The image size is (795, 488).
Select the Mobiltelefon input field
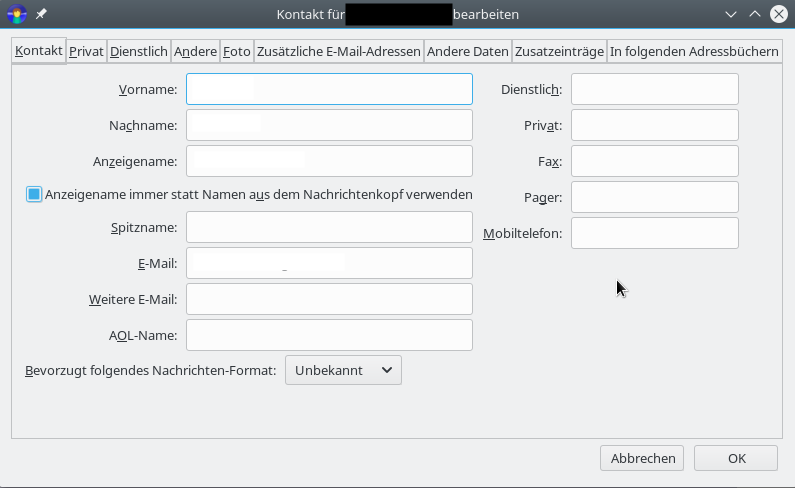click(x=654, y=233)
